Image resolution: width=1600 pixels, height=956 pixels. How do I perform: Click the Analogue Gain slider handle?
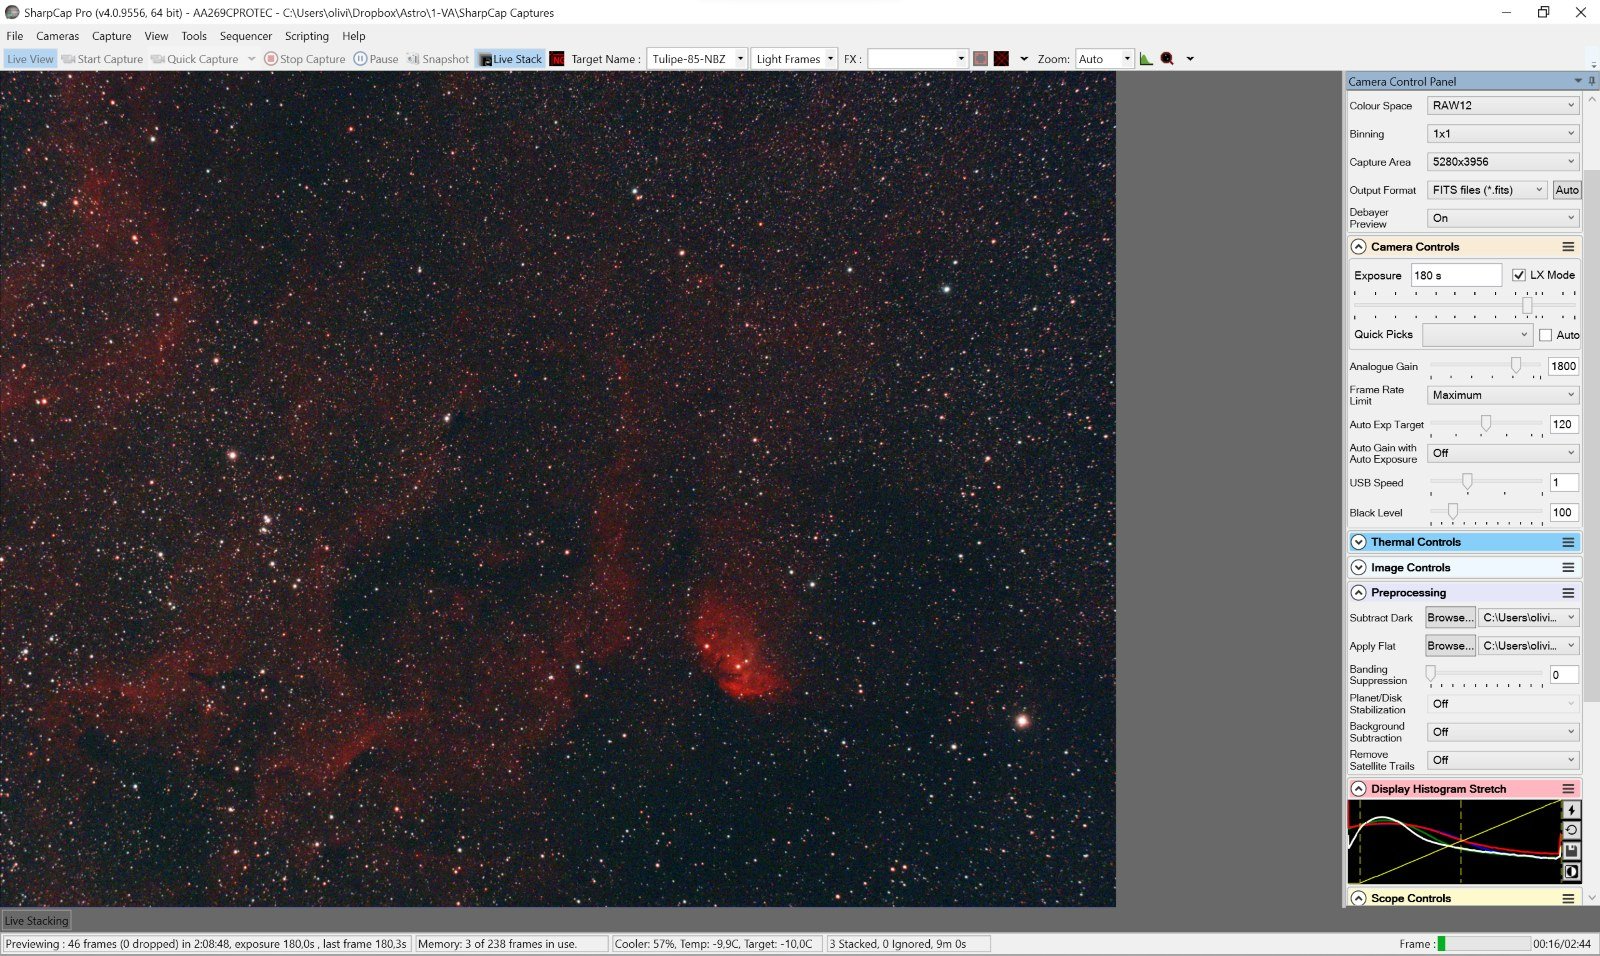pyautogui.click(x=1516, y=366)
